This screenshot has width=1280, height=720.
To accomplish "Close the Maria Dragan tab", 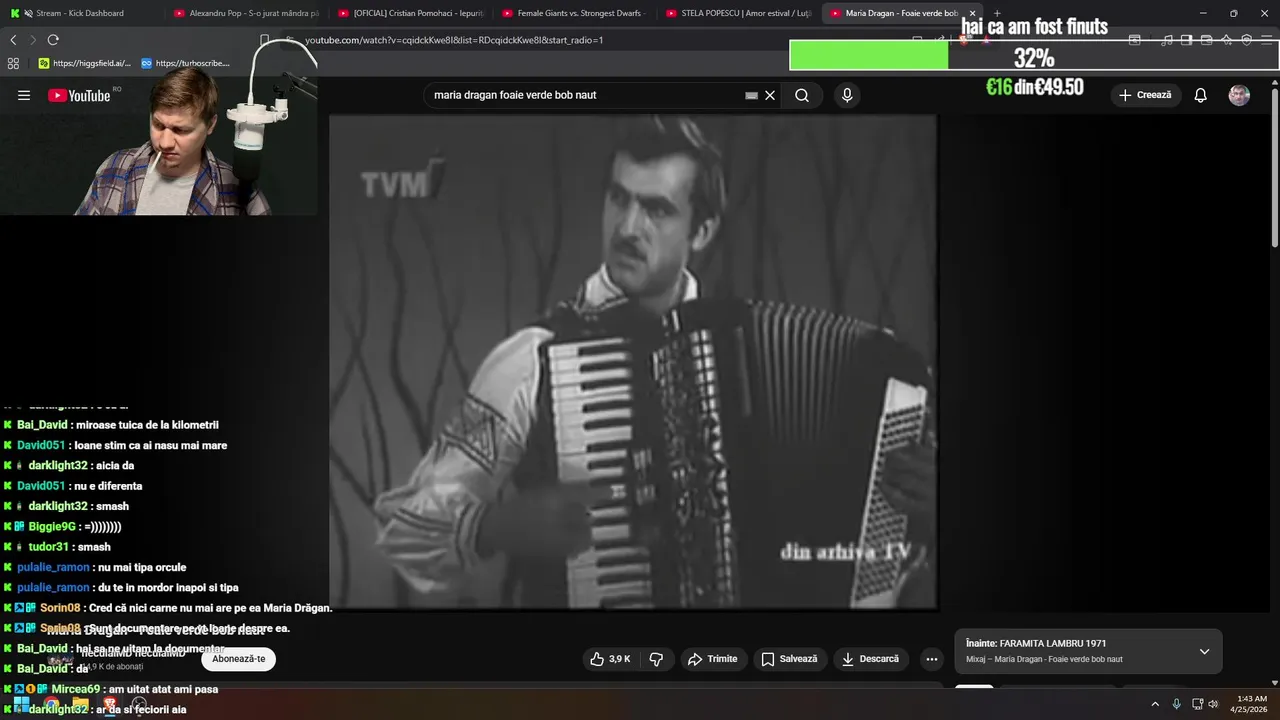I will point(972,13).
